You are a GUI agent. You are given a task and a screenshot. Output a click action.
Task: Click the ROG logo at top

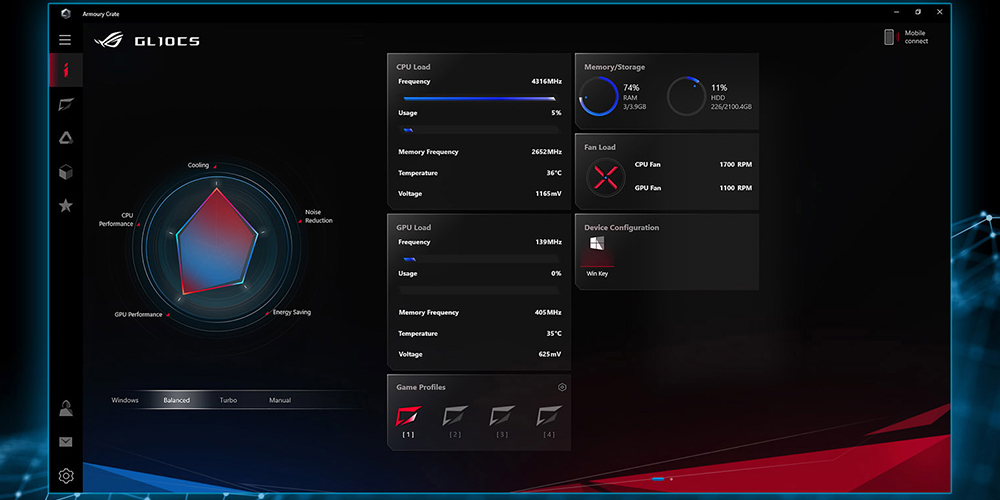[x=109, y=41]
